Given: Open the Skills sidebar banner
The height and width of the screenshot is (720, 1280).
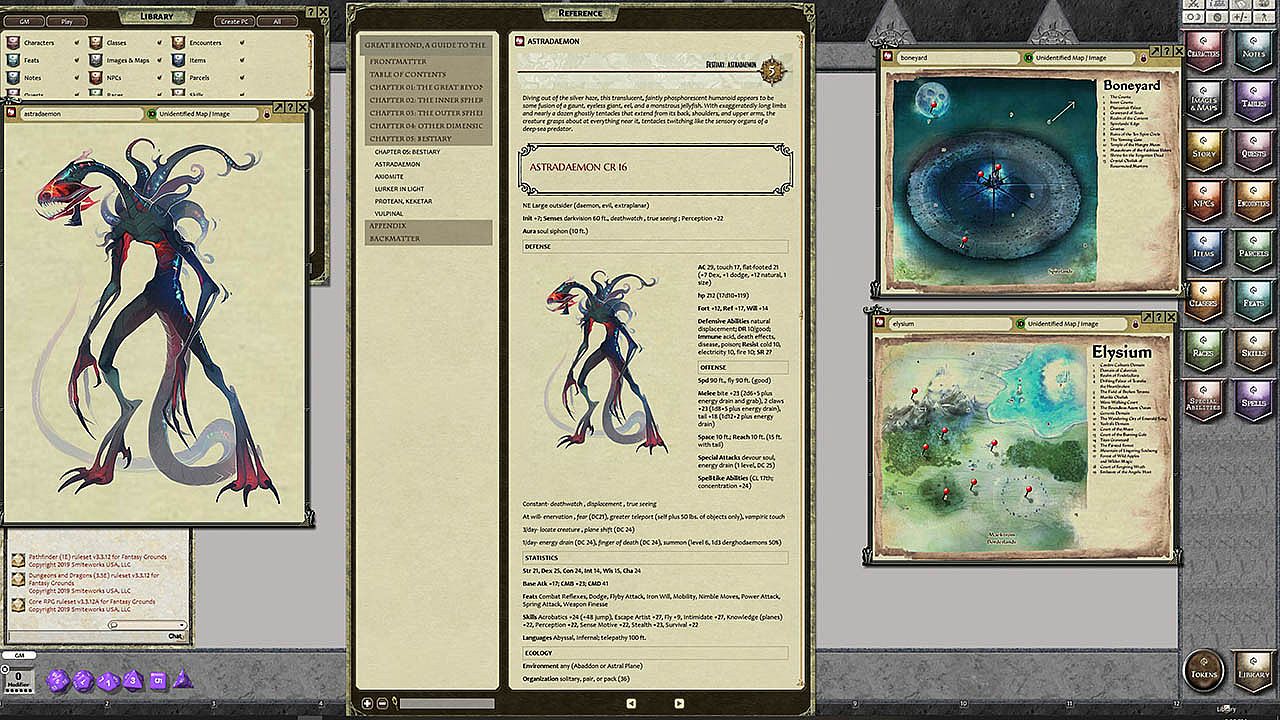Looking at the screenshot, I should [1252, 351].
